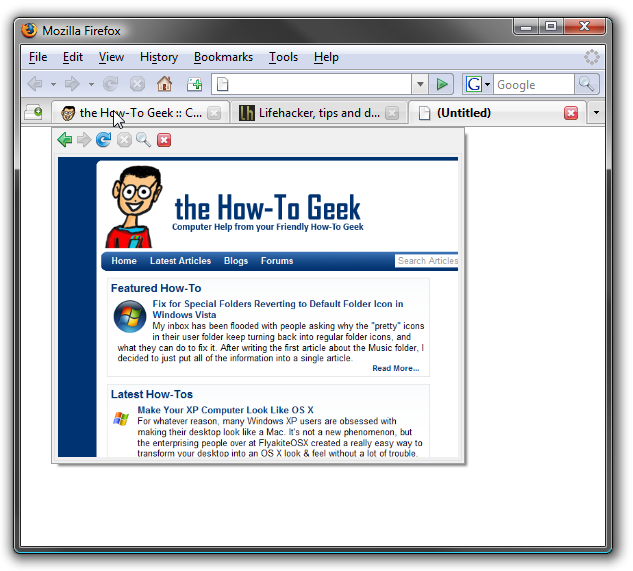The image size is (633, 571).
Task: Click the Read More... link
Action: tap(396, 368)
